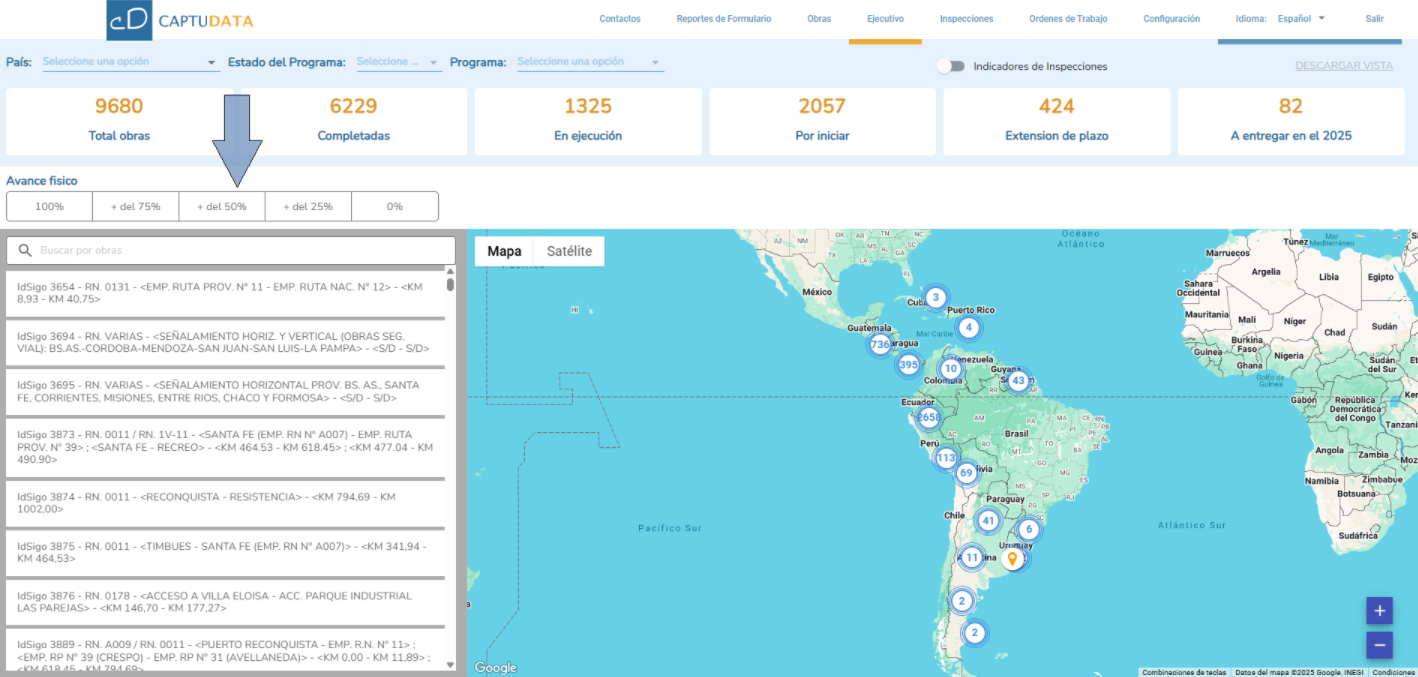Image resolution: width=1418 pixels, height=677 pixels.
Task: Click the map cluster marker labeled 69
Action: click(x=965, y=473)
